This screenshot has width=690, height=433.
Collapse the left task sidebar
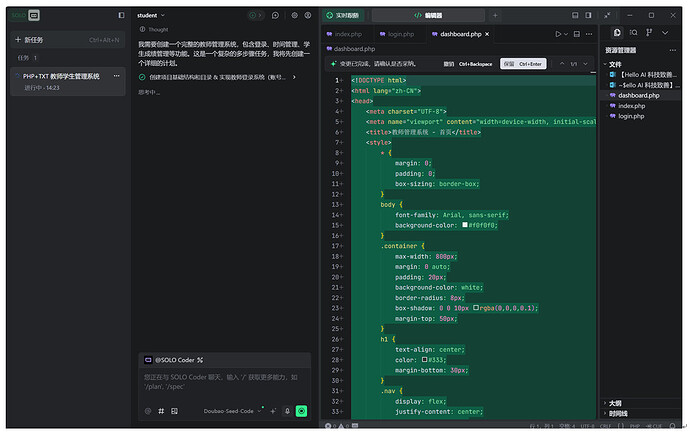pos(121,15)
